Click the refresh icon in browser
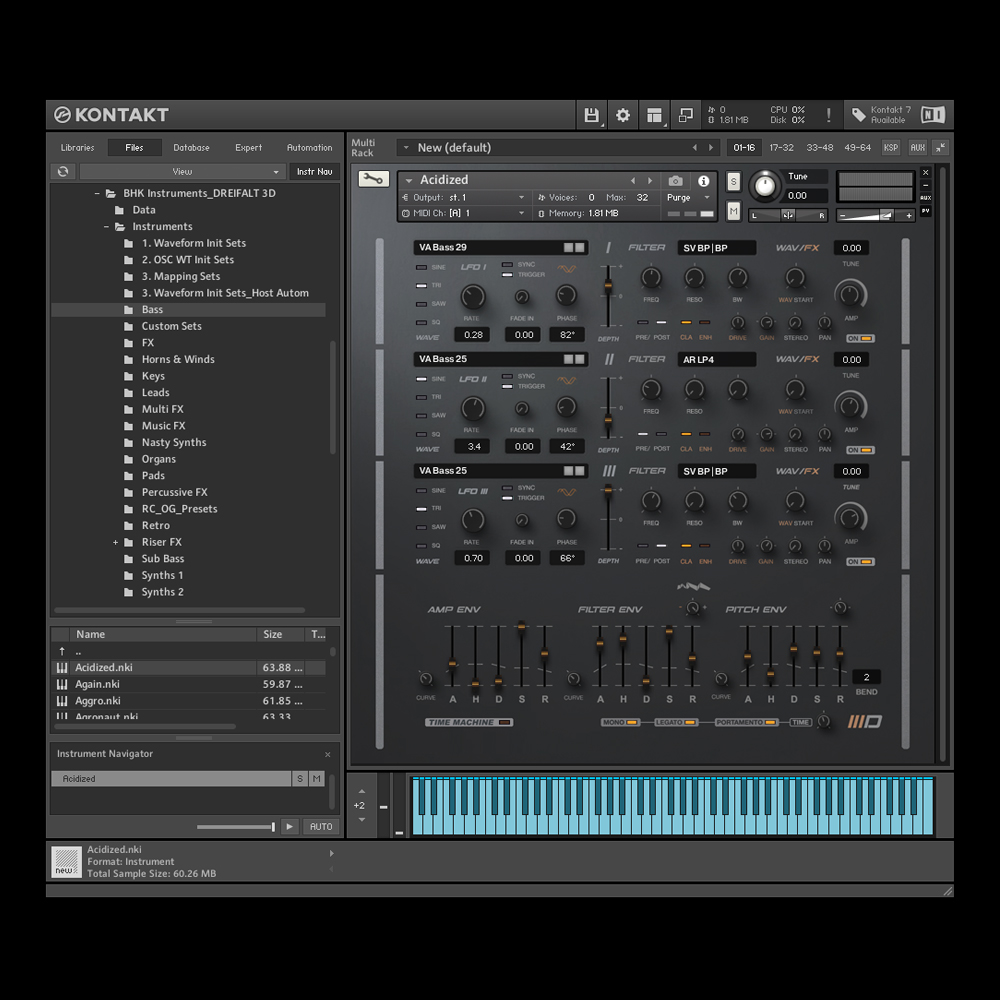The height and width of the screenshot is (1000, 1000). [64, 172]
